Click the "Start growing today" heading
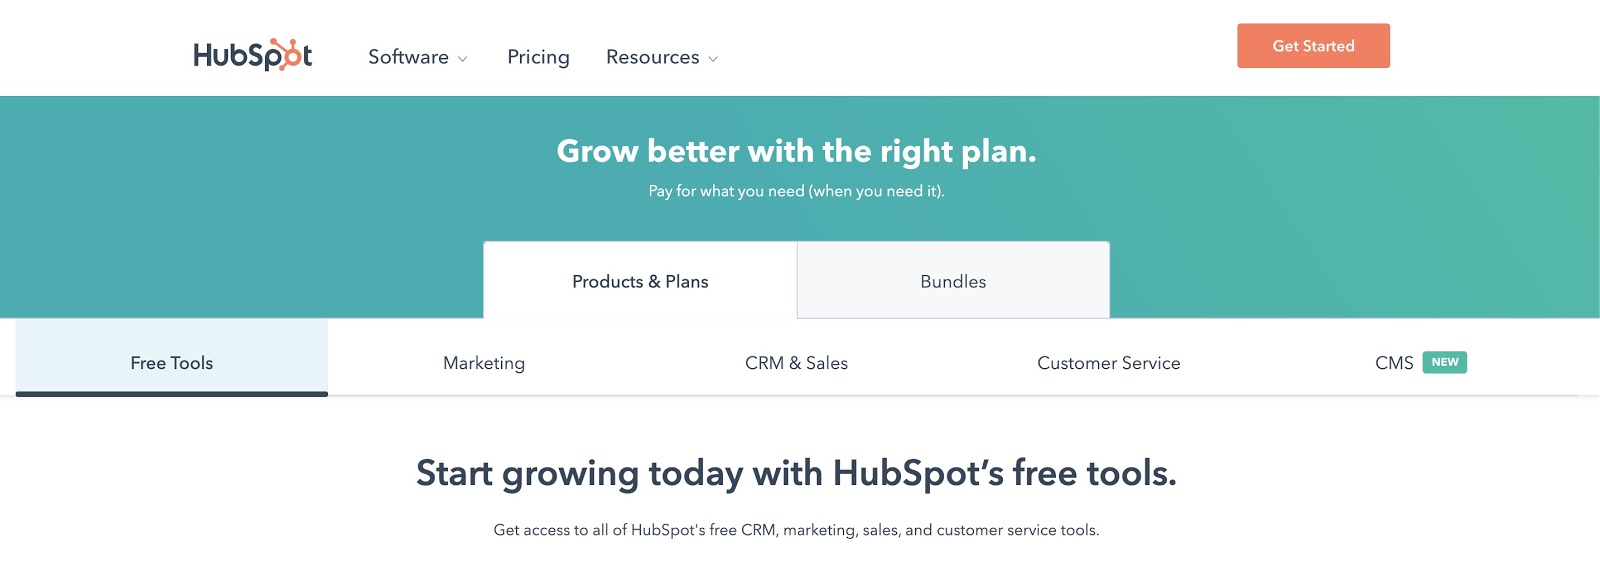Image resolution: width=1600 pixels, height=562 pixels. pyautogui.click(x=796, y=473)
